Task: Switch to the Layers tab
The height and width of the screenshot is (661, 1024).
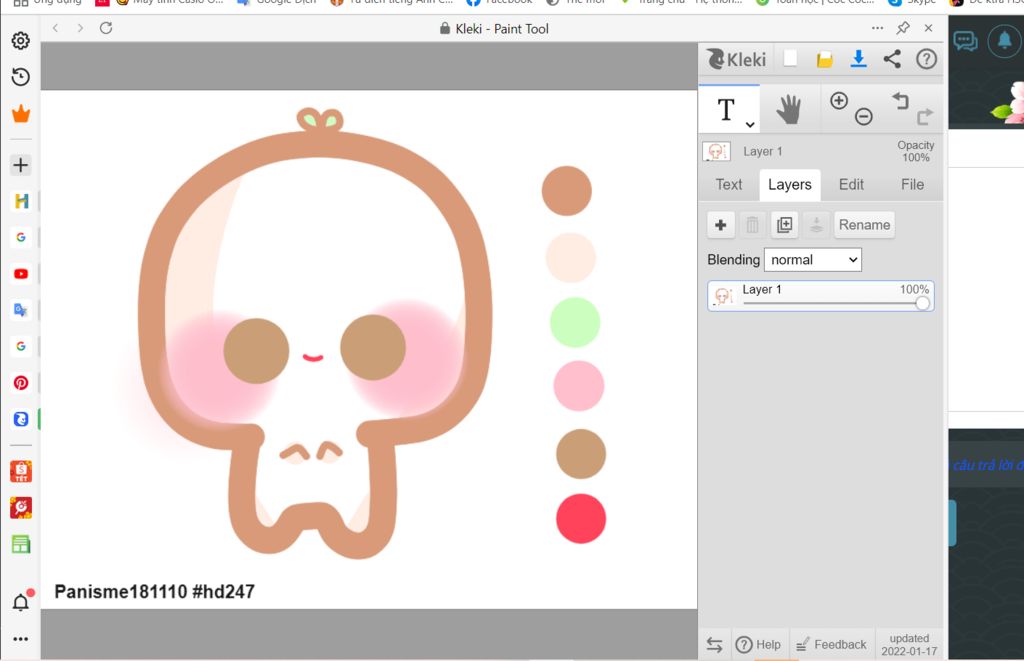Action: [x=790, y=185]
